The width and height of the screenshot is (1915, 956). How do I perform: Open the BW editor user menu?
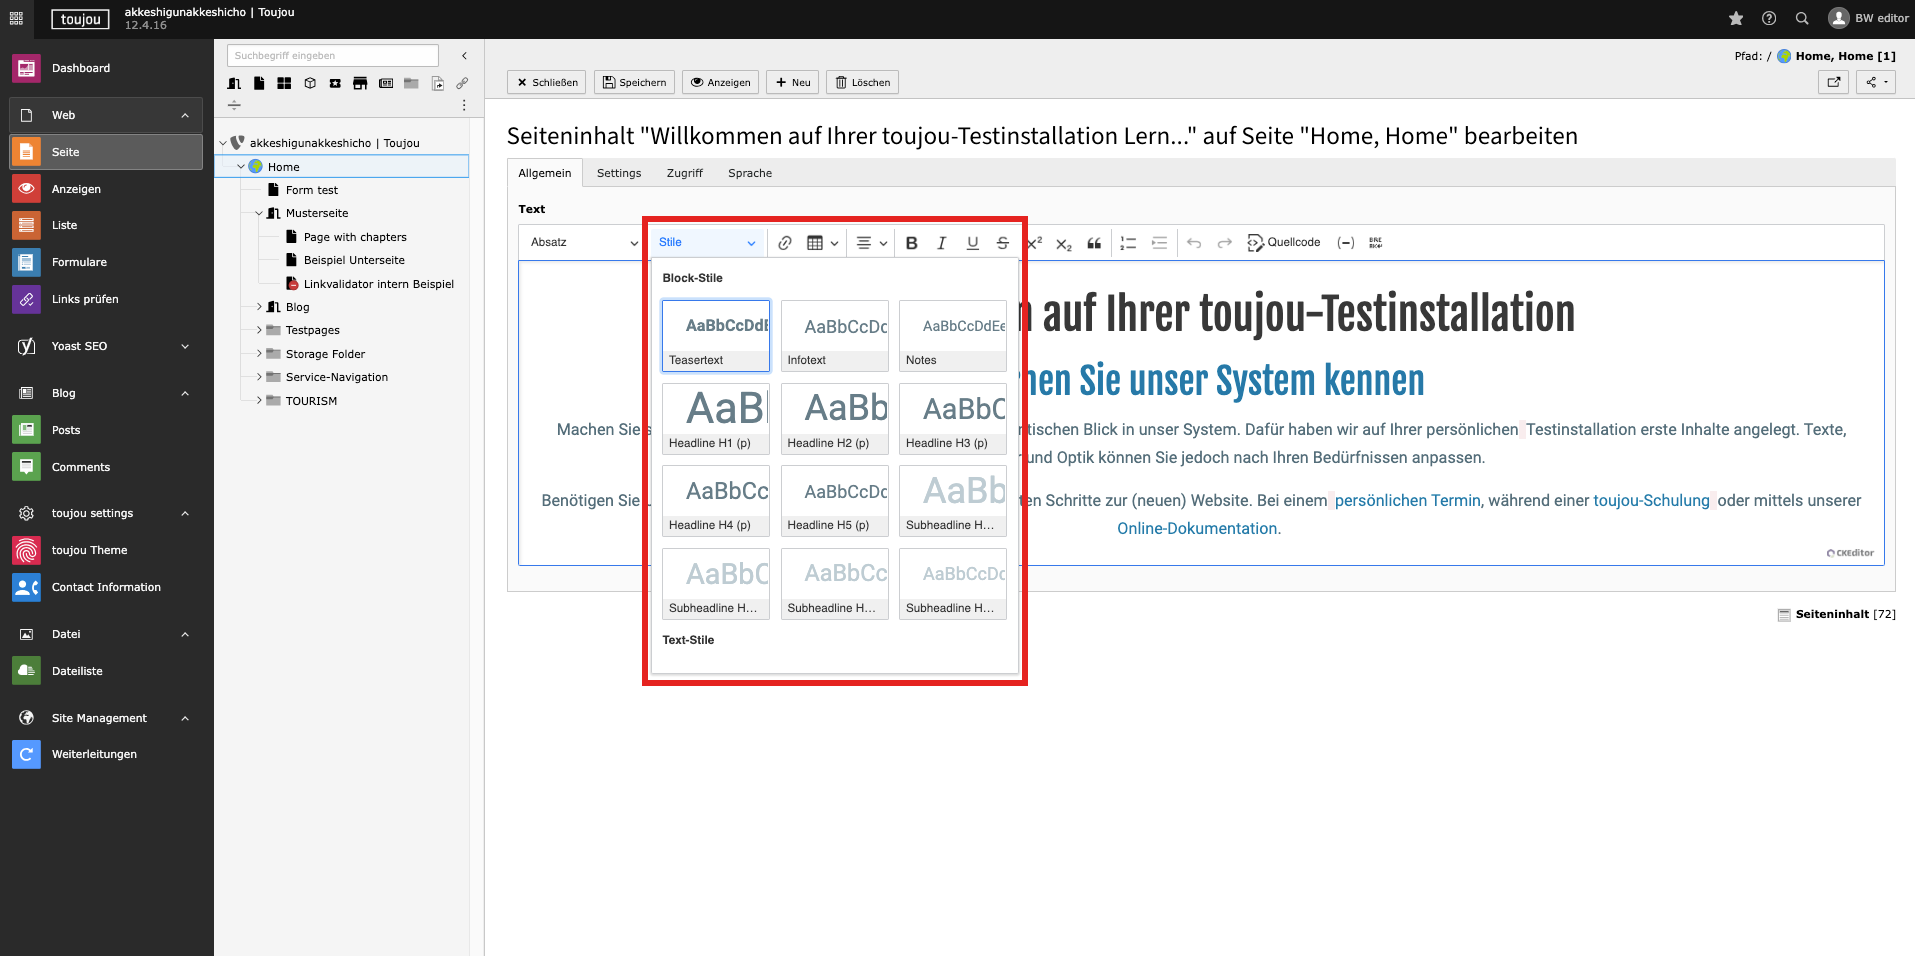(1868, 18)
